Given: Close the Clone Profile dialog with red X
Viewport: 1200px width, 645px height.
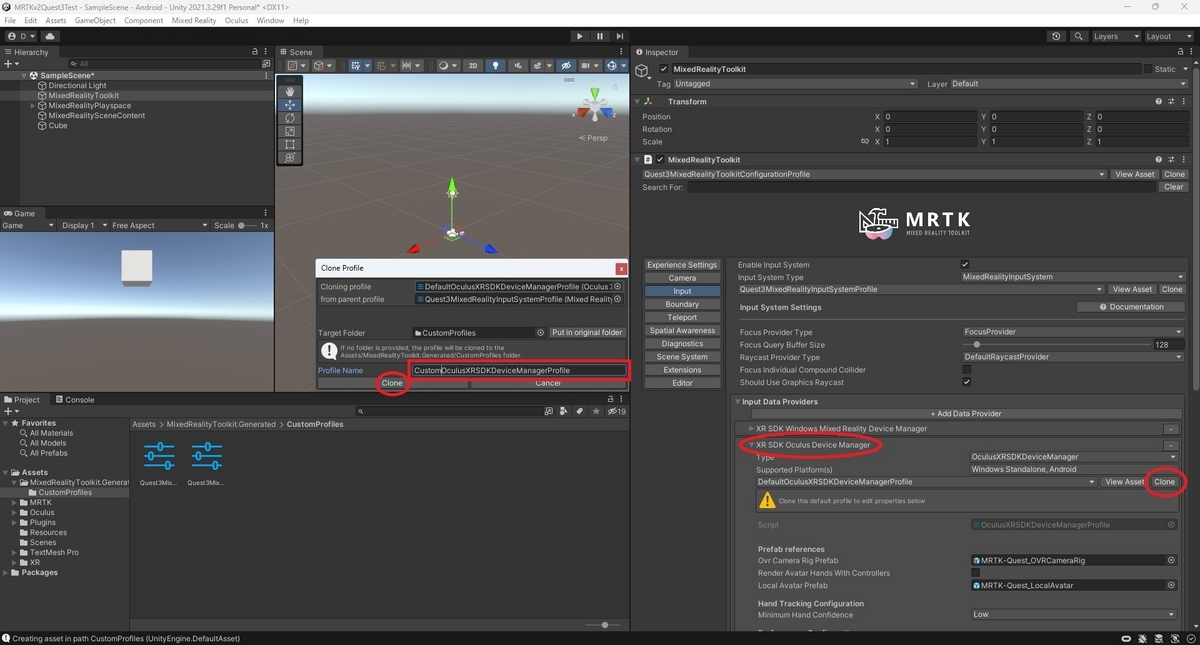Looking at the screenshot, I should coord(621,268).
